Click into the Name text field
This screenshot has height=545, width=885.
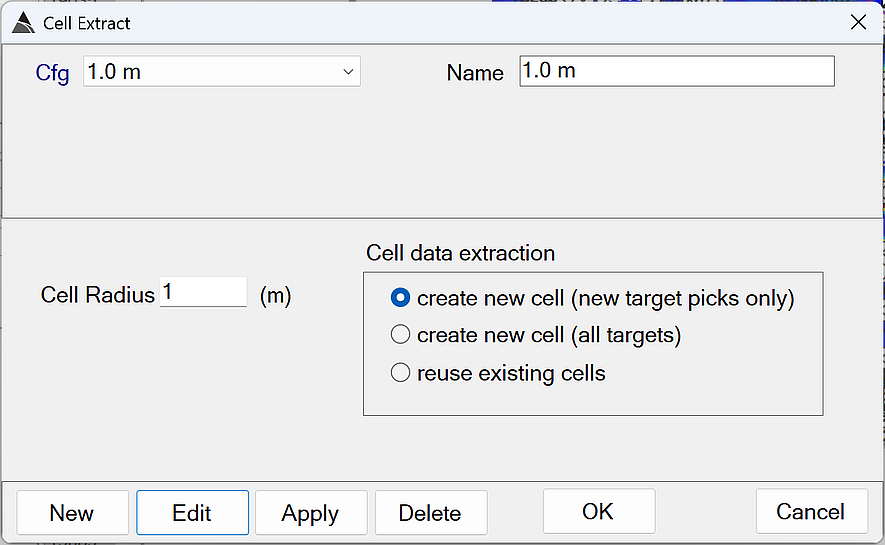click(676, 72)
